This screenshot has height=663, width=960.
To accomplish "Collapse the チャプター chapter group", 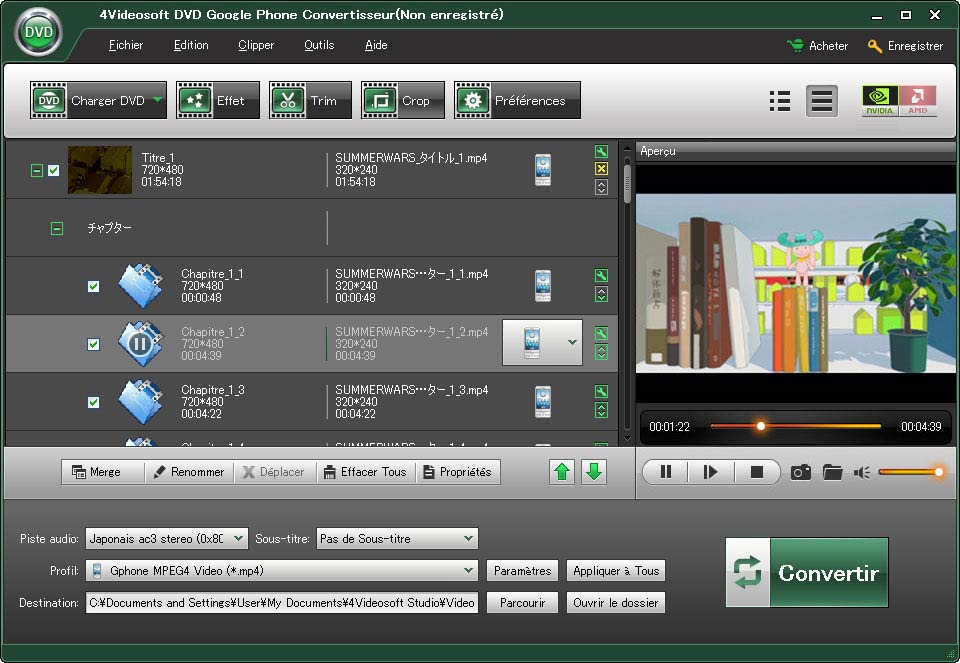I will [56, 228].
